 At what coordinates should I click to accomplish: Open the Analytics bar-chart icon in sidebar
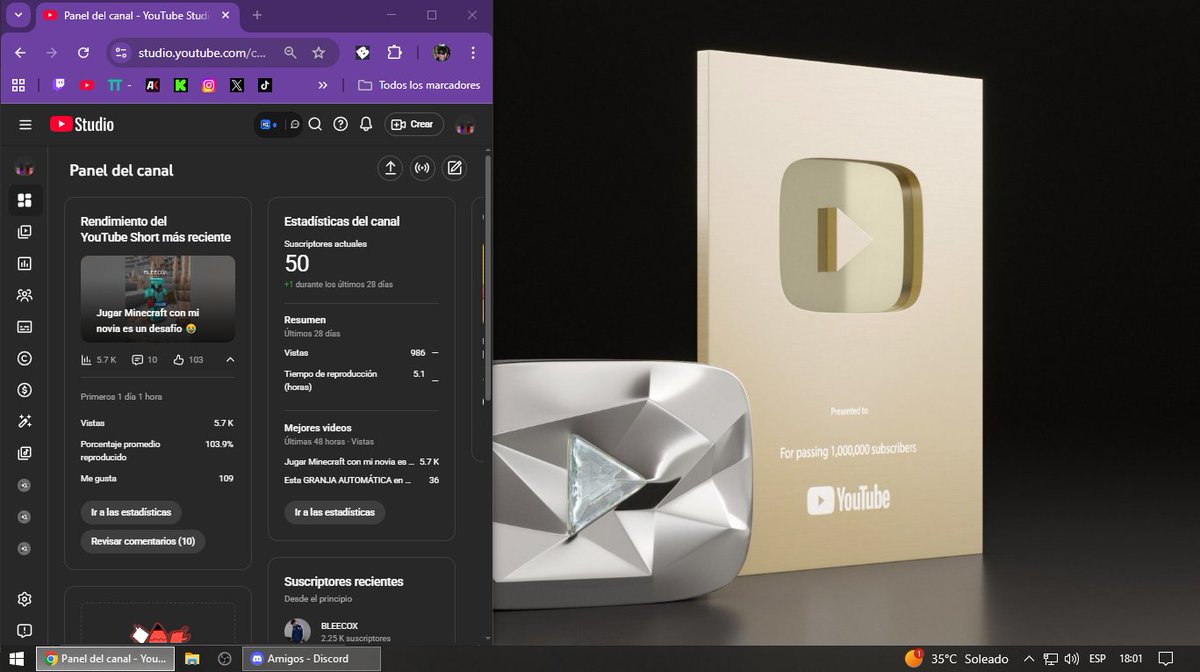pos(25,264)
